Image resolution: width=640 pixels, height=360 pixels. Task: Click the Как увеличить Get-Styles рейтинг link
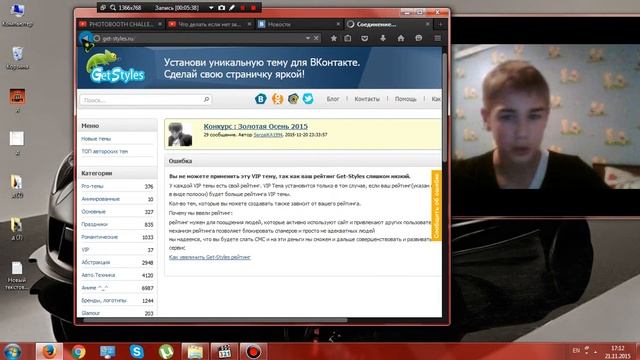click(x=210, y=257)
